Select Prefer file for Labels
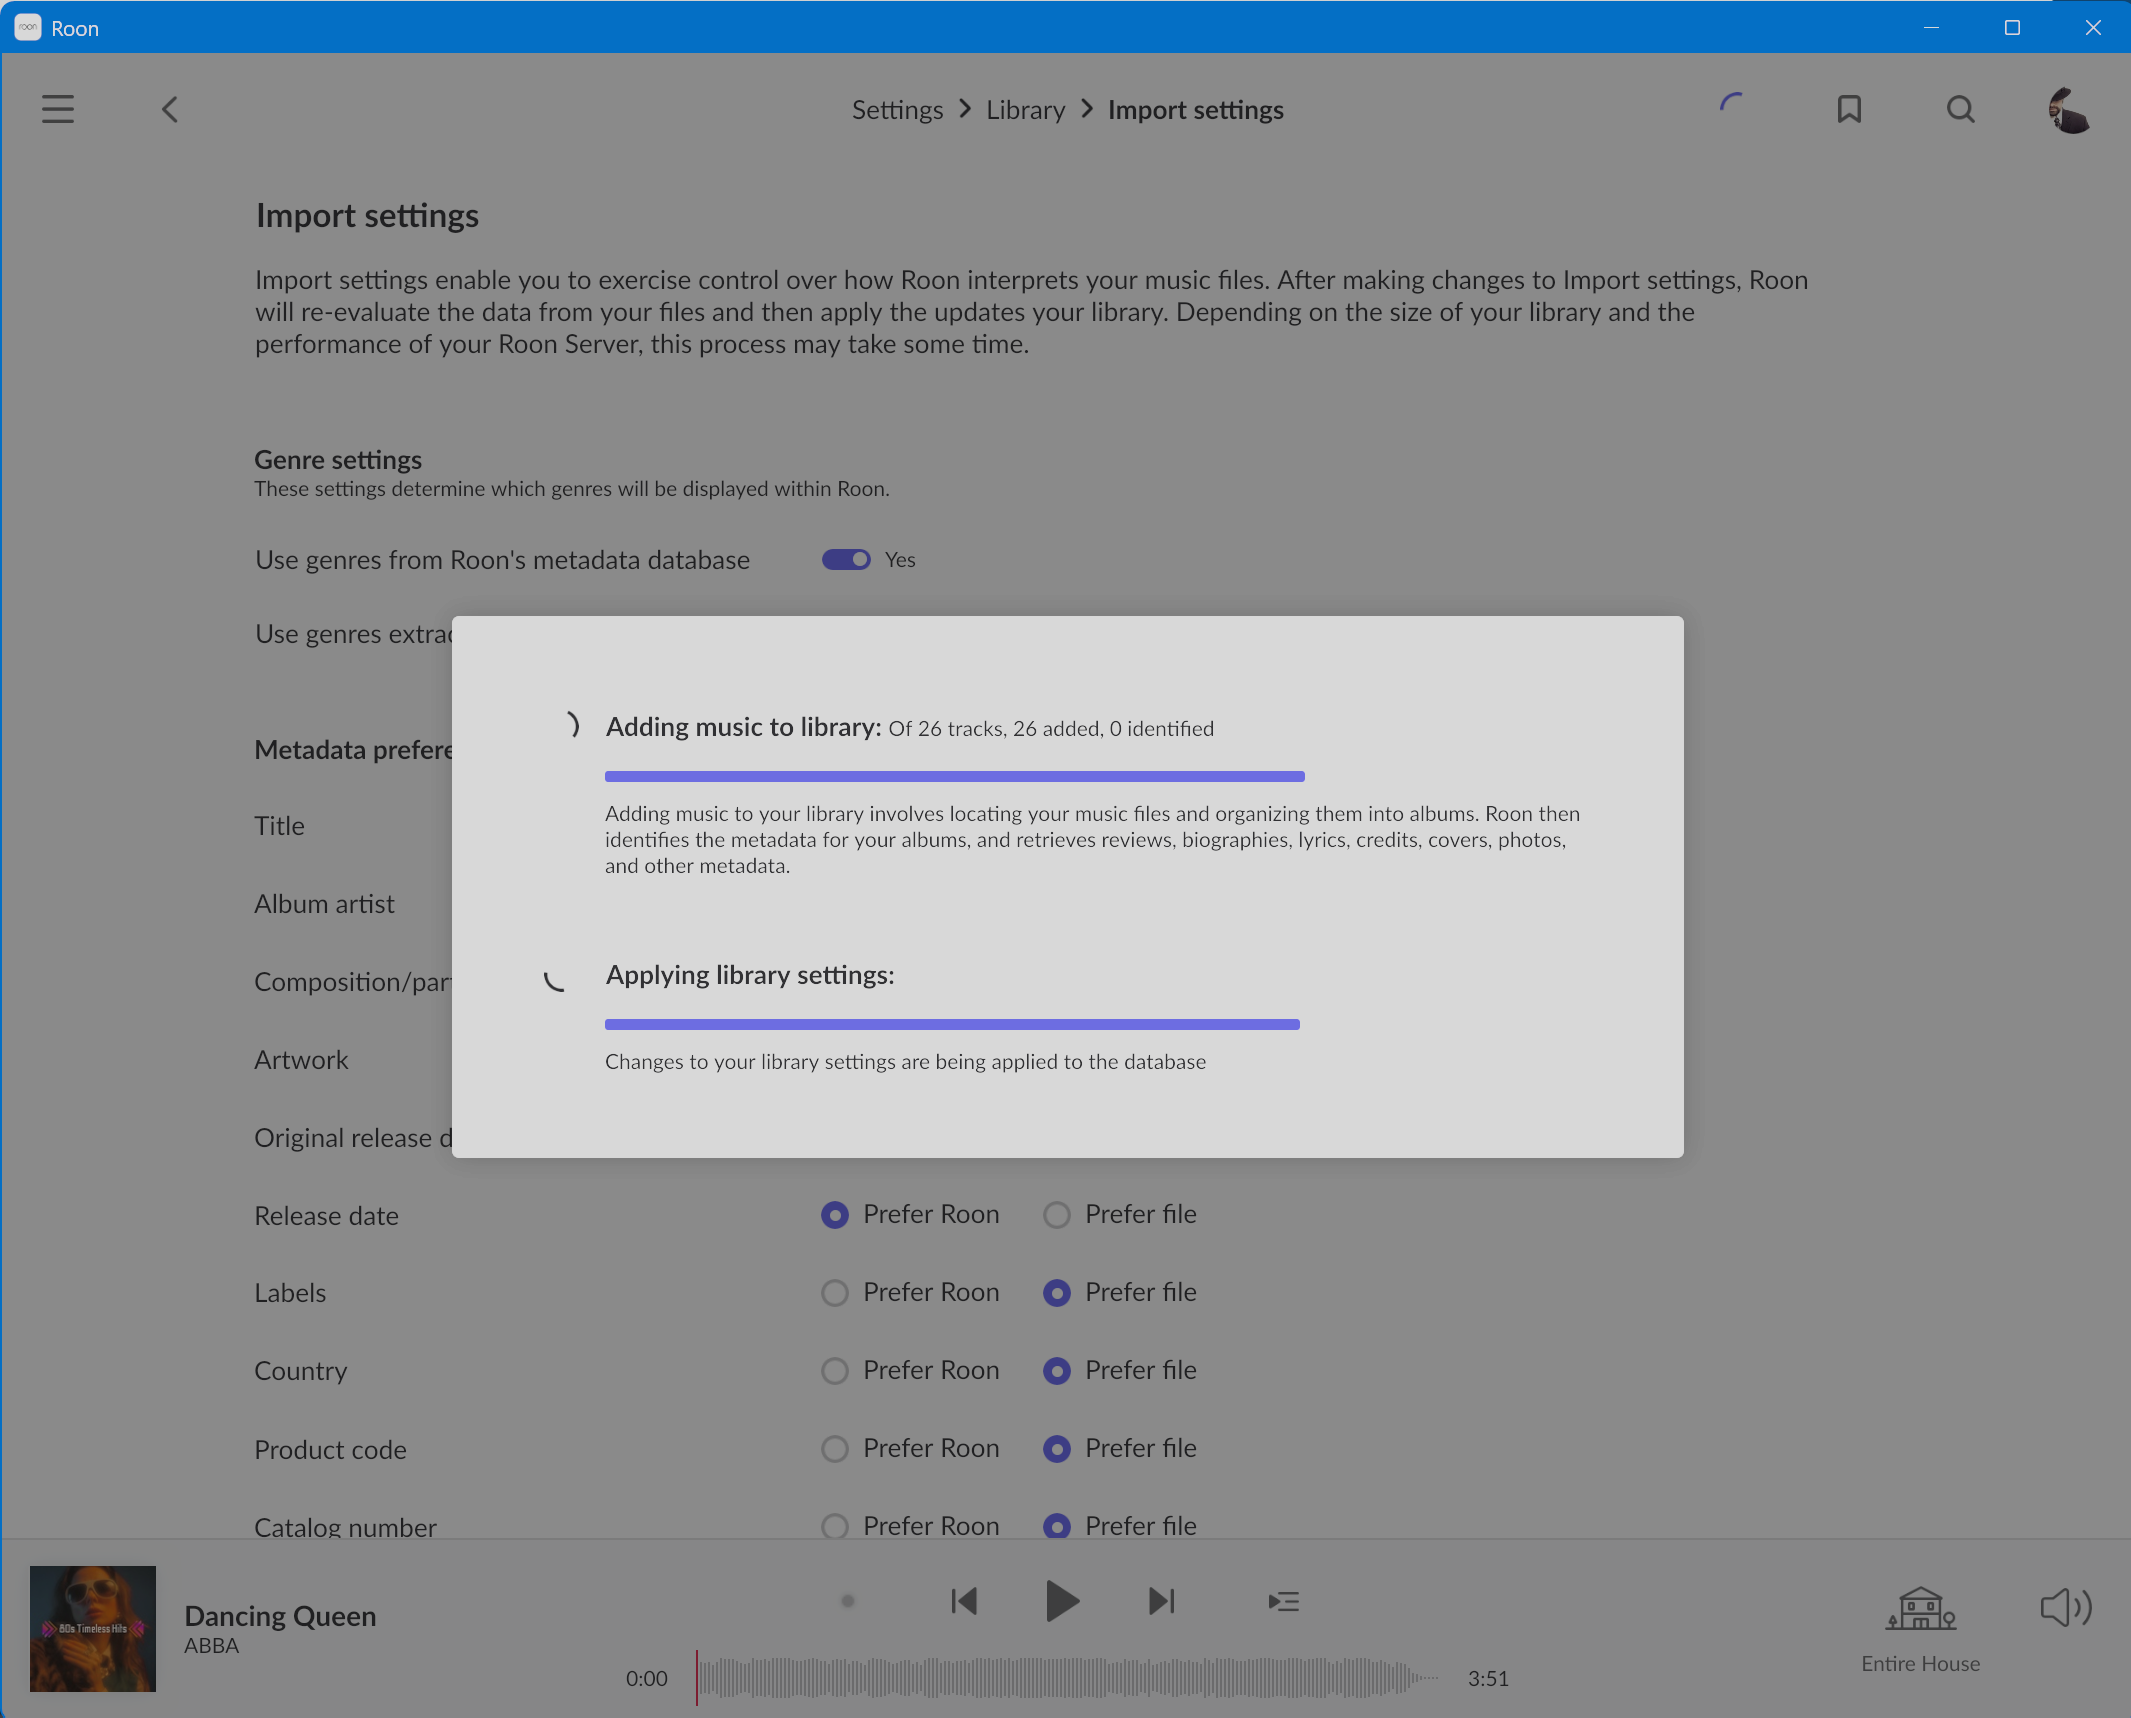 point(1057,1293)
